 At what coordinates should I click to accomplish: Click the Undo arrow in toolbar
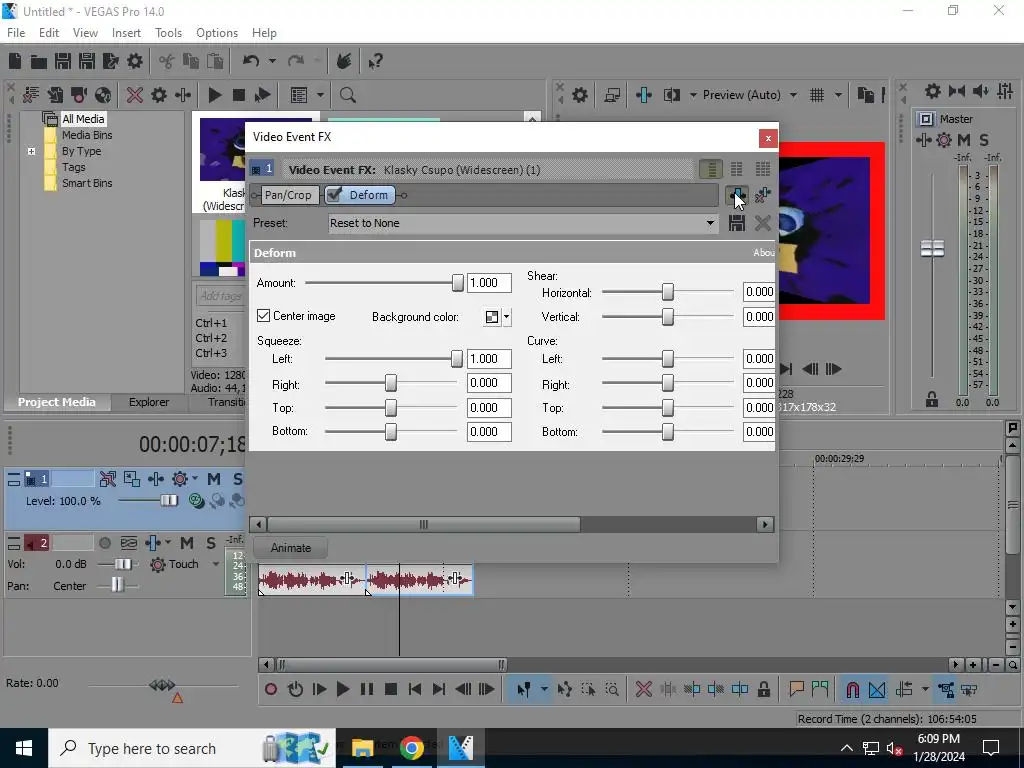251,61
